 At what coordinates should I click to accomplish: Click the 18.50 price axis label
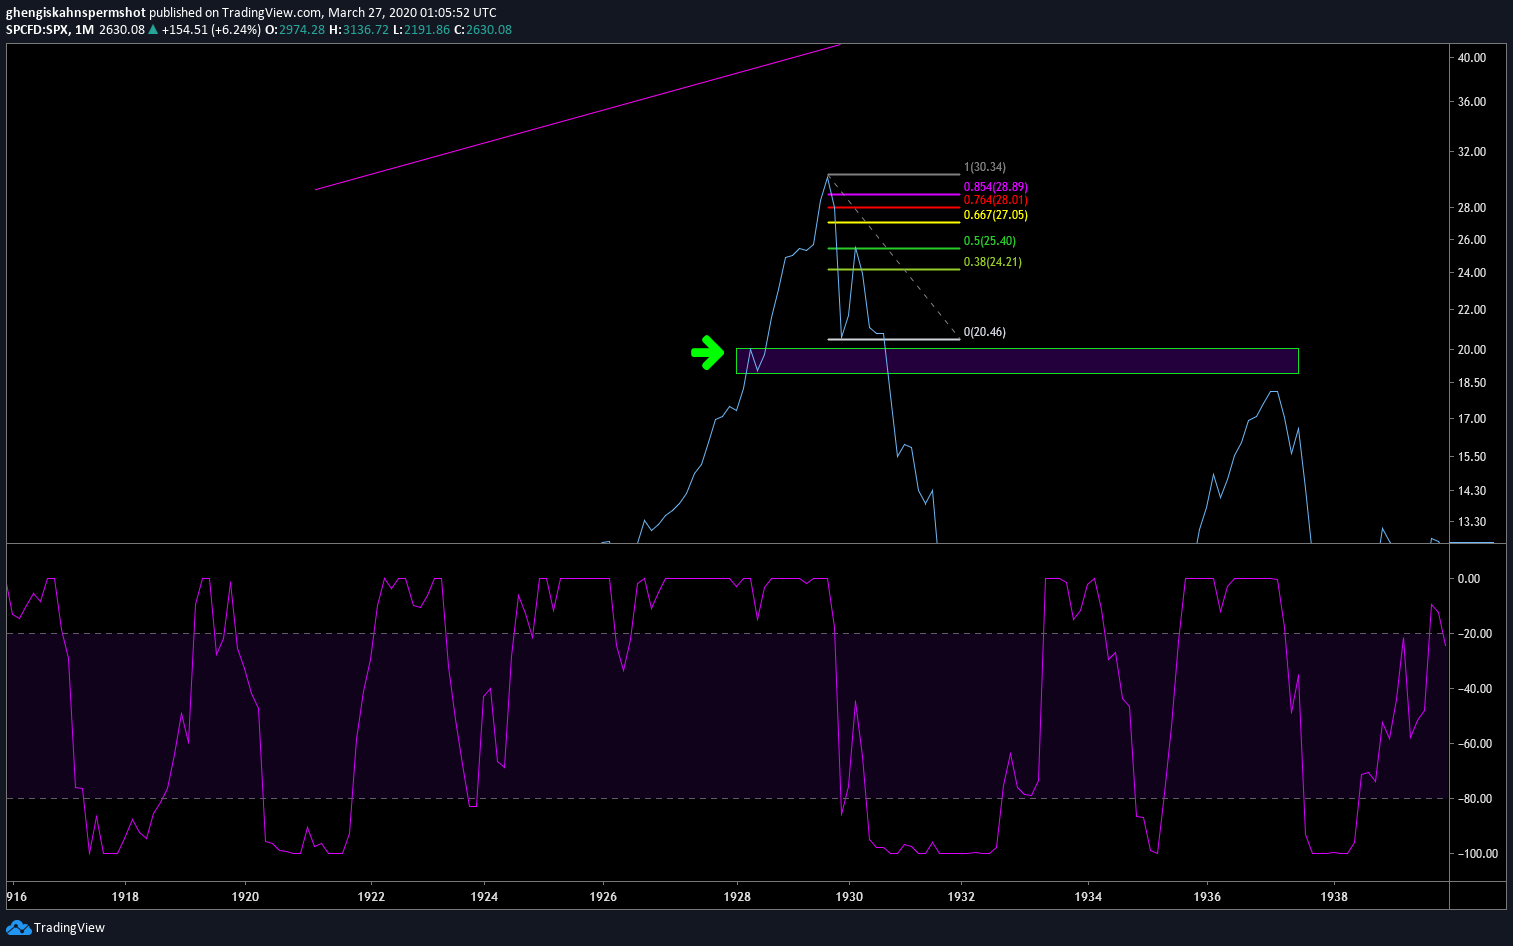click(1472, 383)
